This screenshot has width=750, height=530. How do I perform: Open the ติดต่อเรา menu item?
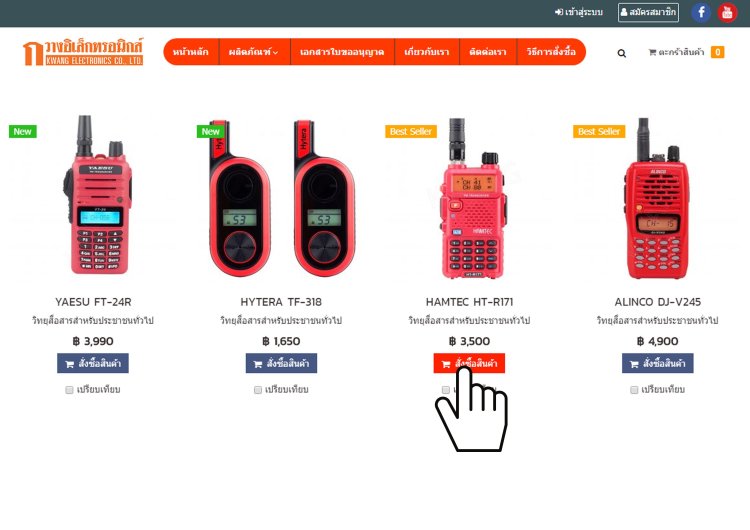point(488,52)
